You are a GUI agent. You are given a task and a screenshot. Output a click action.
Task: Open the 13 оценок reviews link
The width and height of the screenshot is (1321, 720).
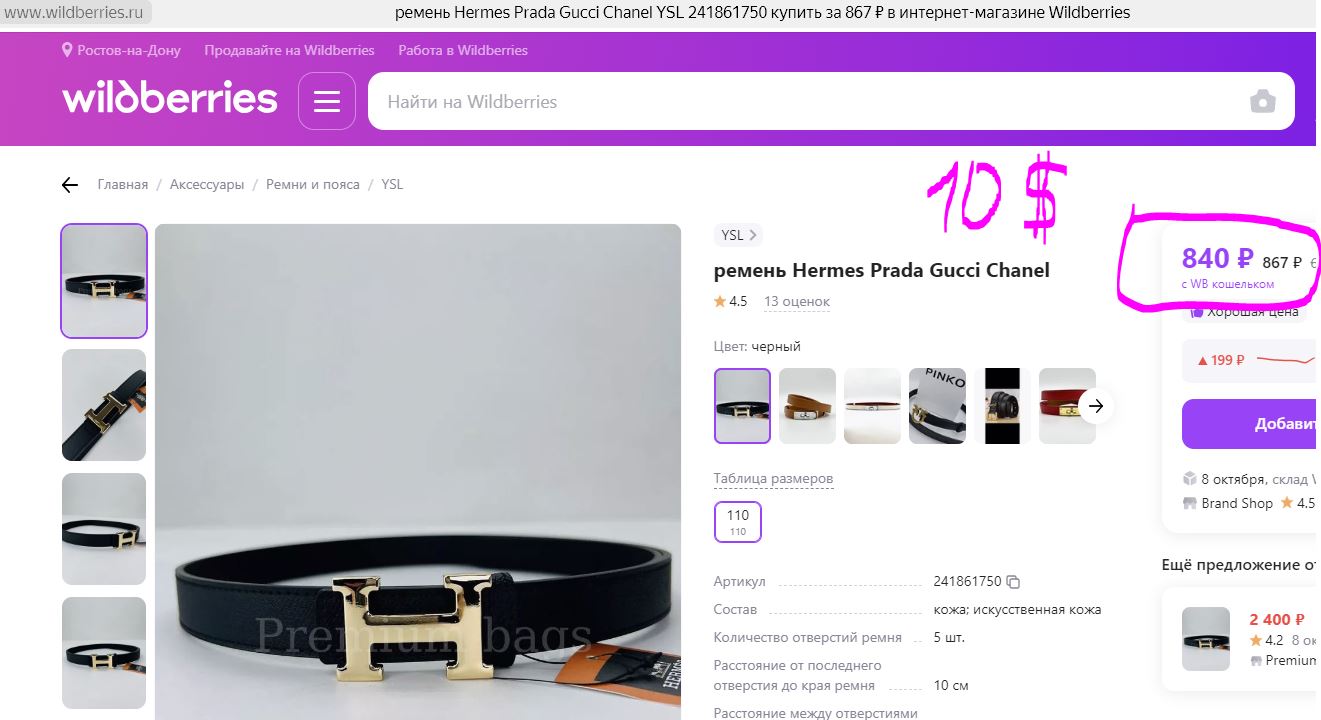click(797, 302)
